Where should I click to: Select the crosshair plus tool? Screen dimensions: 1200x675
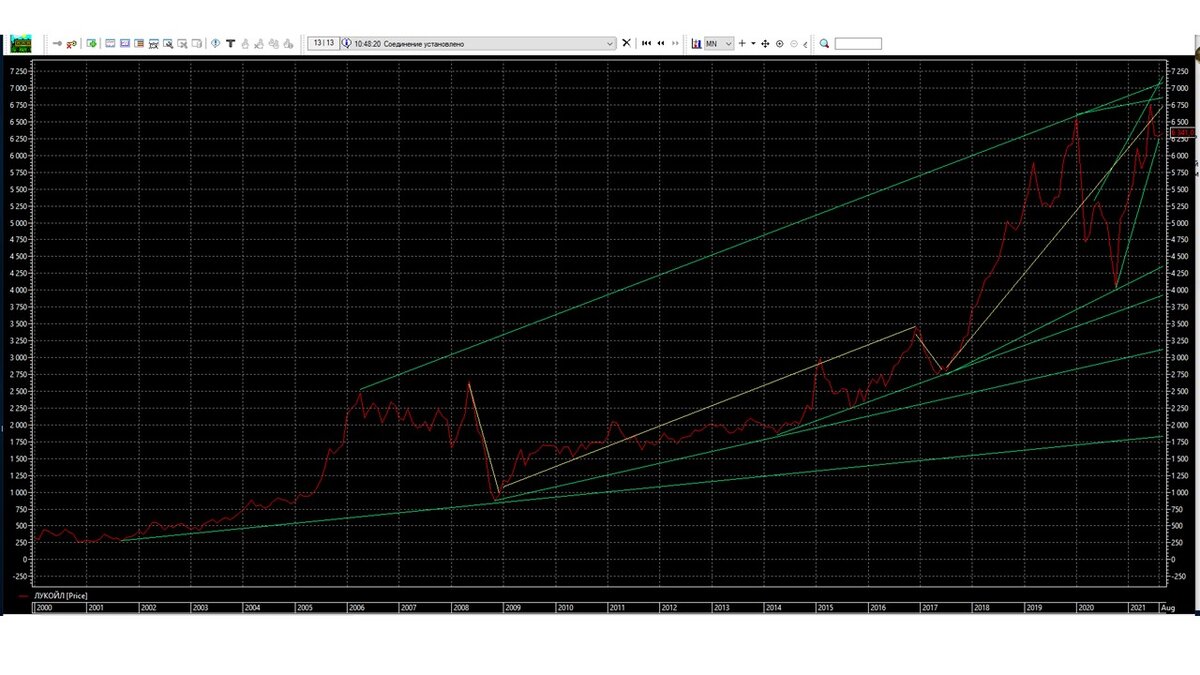742,43
